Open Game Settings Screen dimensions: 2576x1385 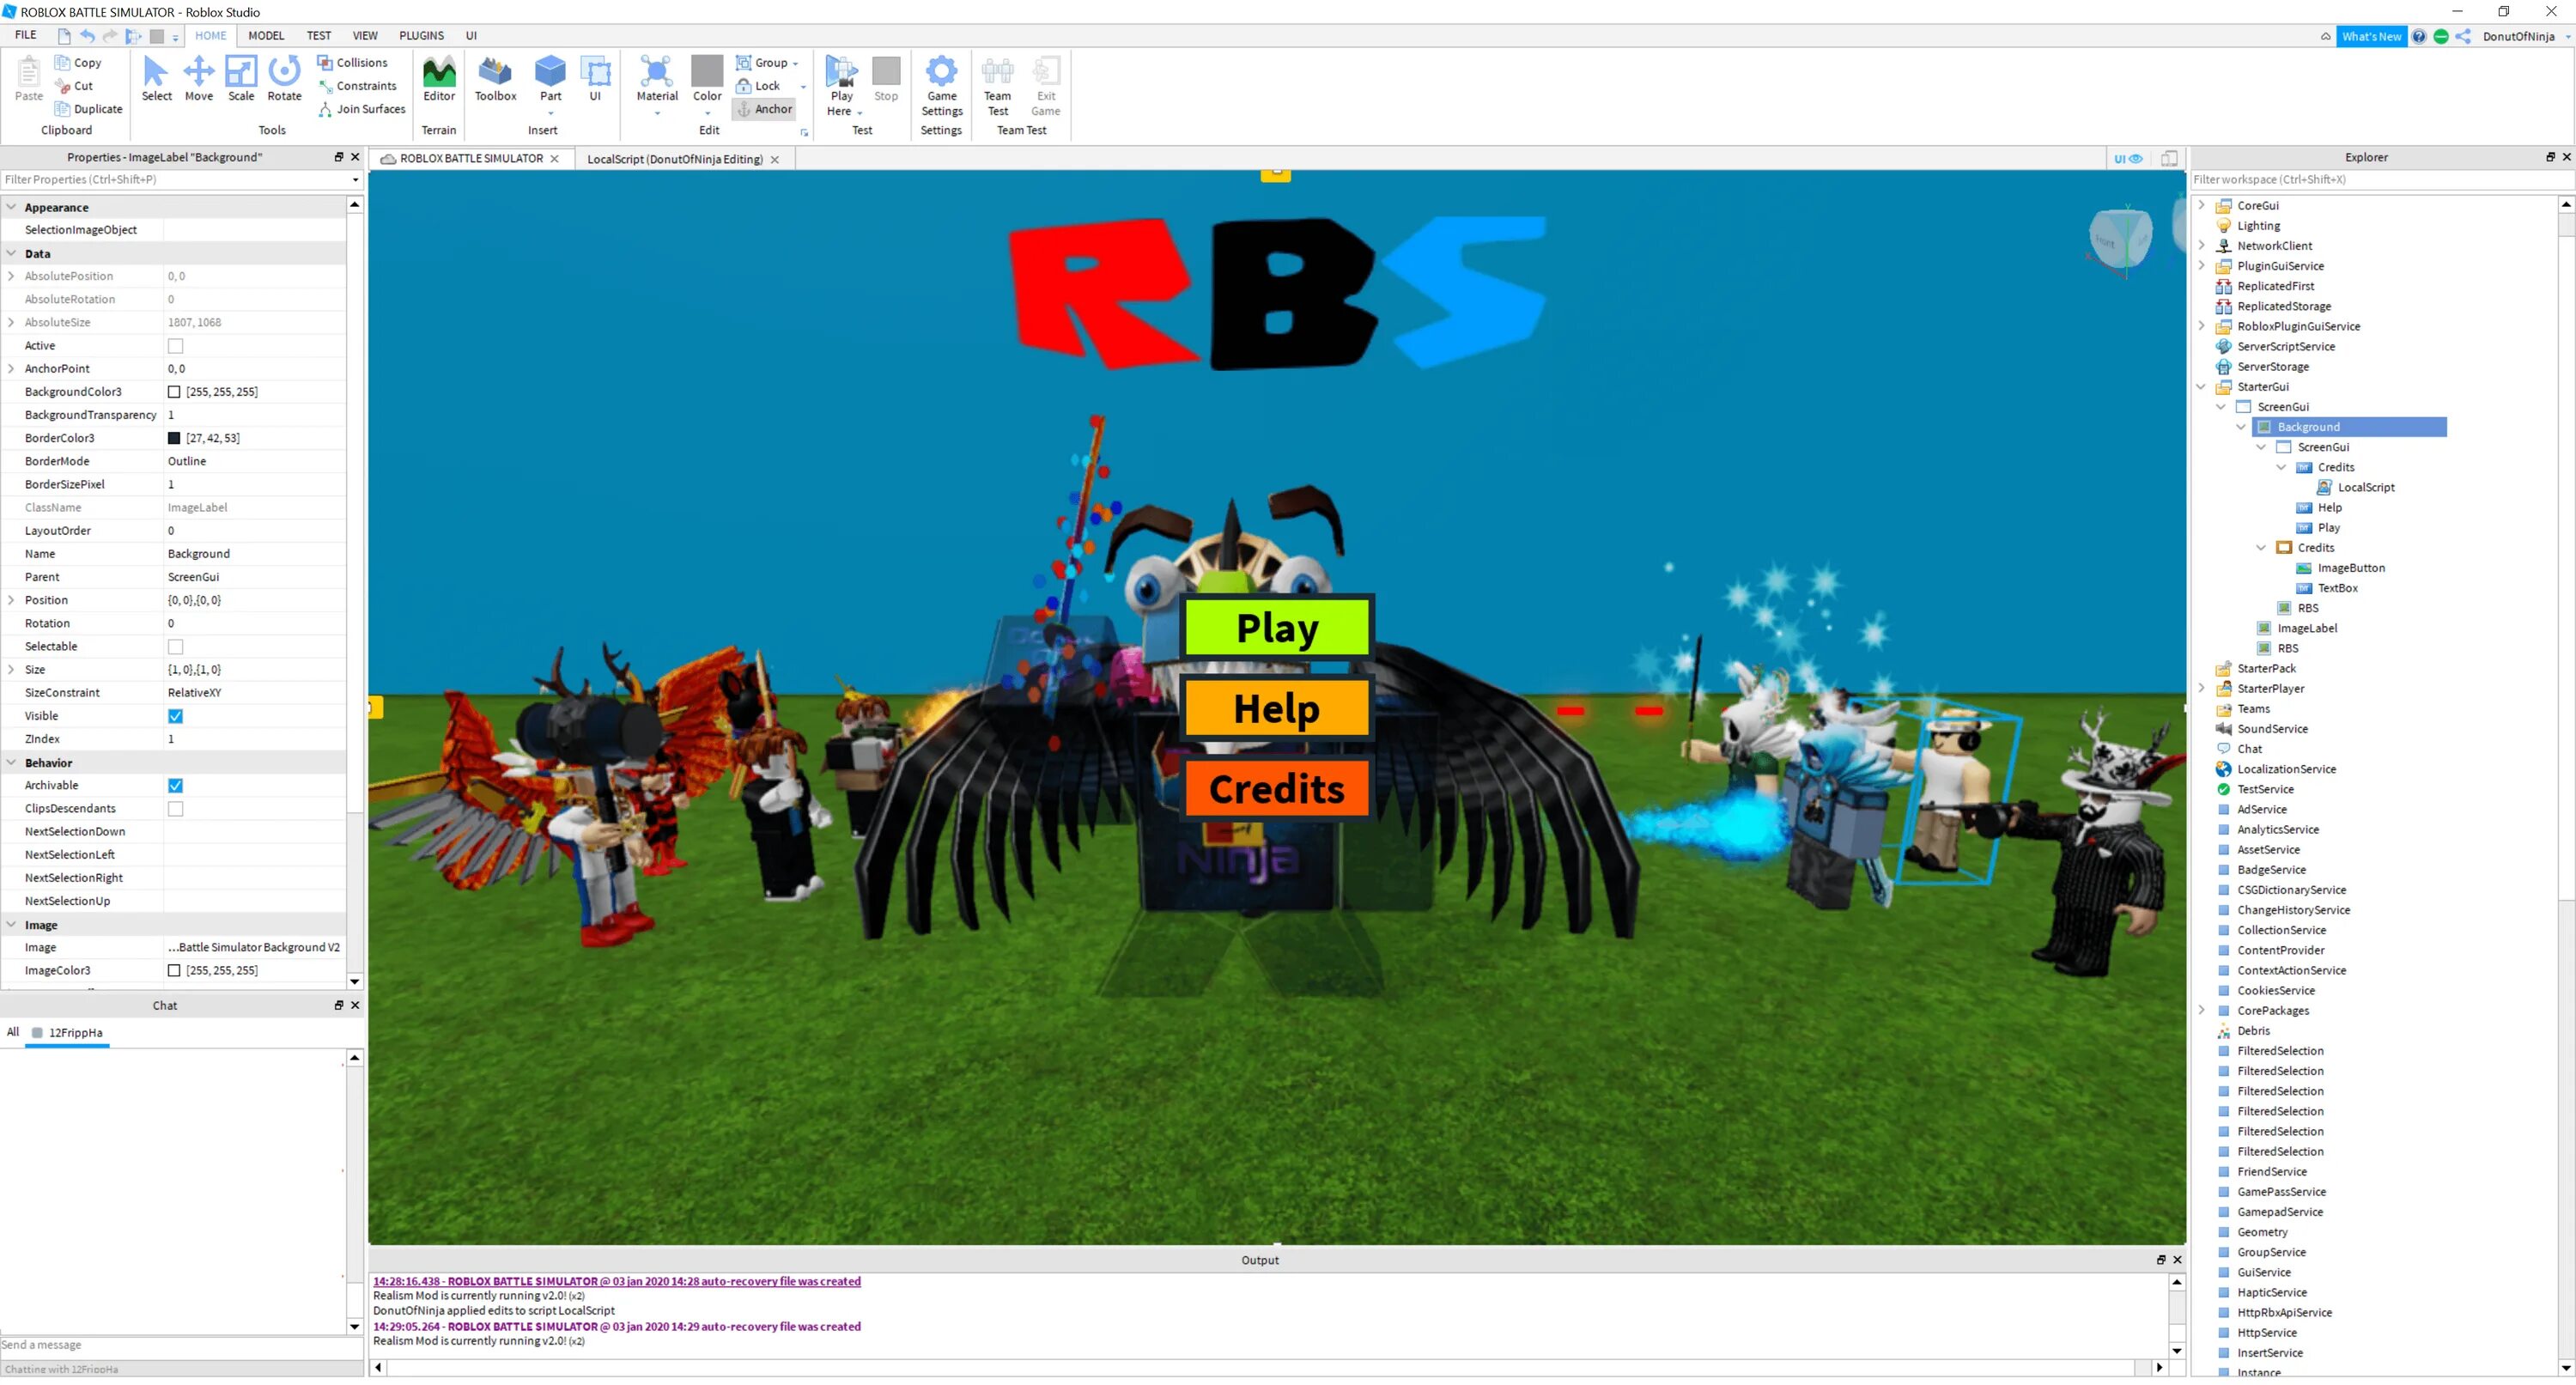pos(941,85)
